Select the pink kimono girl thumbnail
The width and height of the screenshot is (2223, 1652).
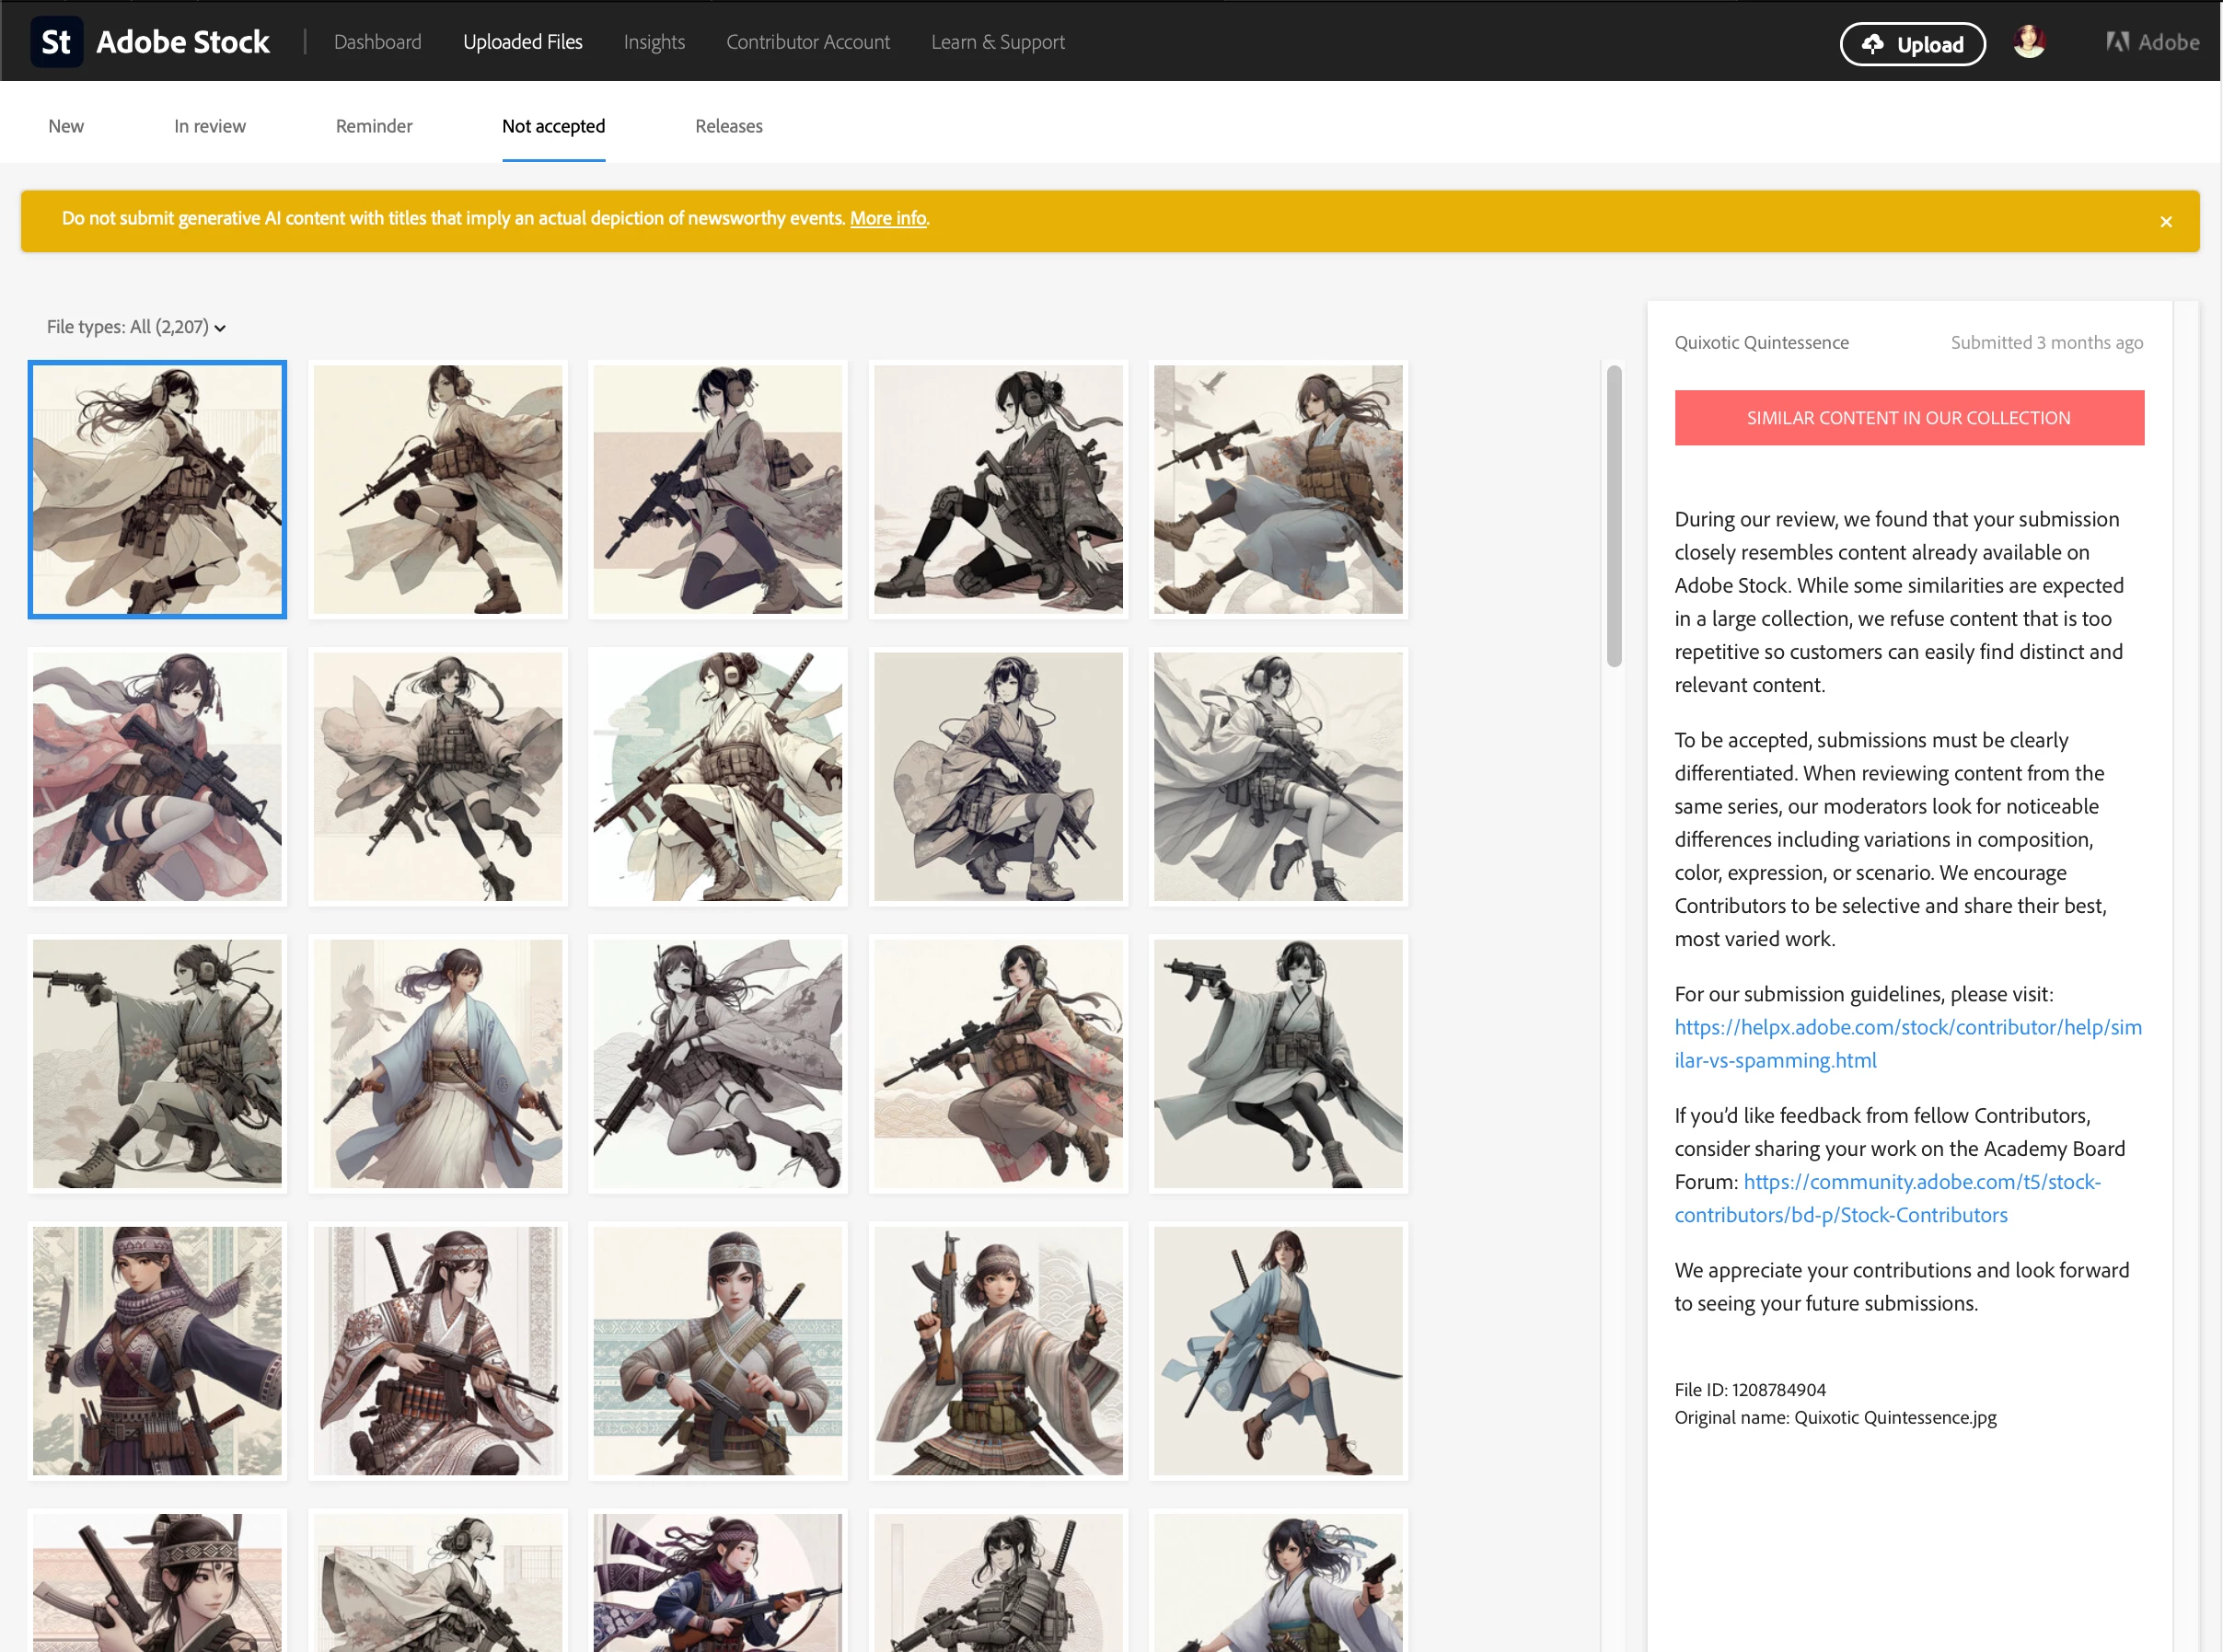point(157,776)
